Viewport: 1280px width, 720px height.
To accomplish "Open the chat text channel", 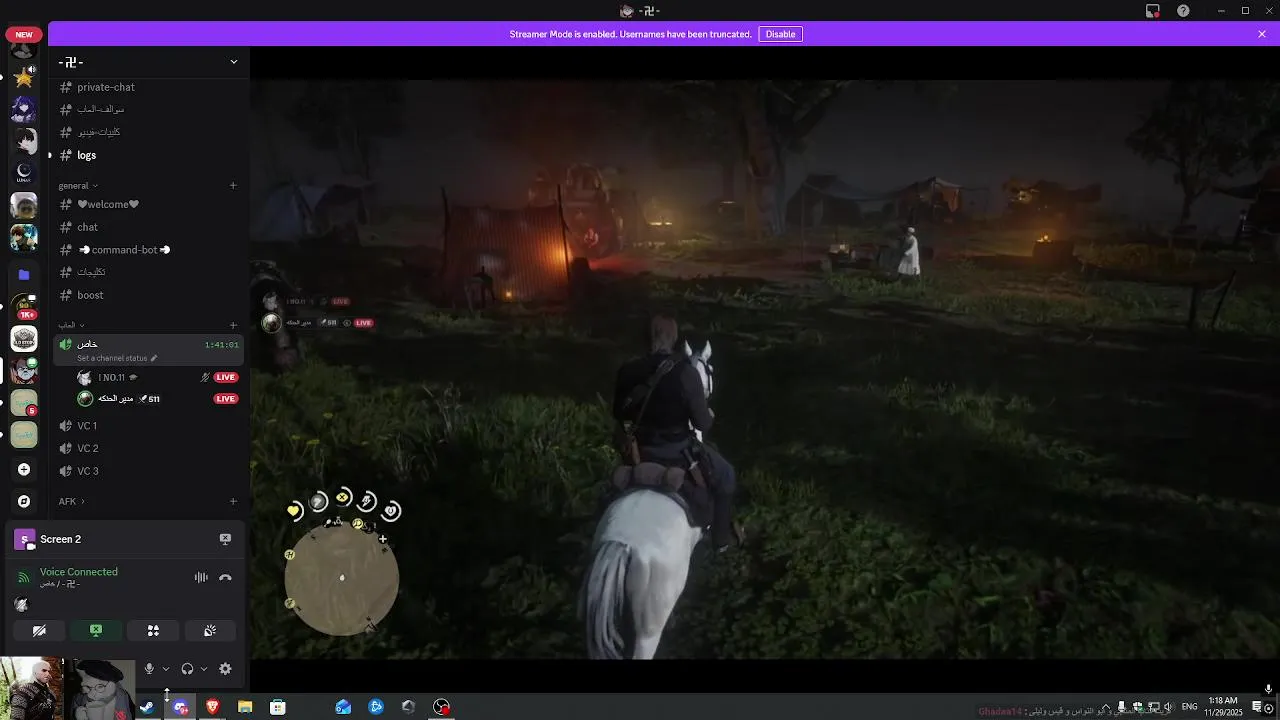I will coord(148,227).
